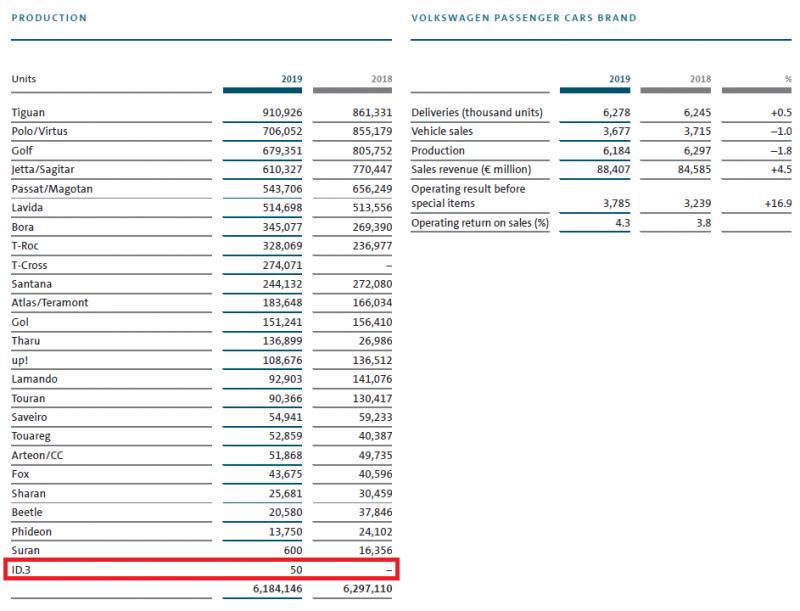
Task: Click the Golf row label
Action: (x=22, y=151)
